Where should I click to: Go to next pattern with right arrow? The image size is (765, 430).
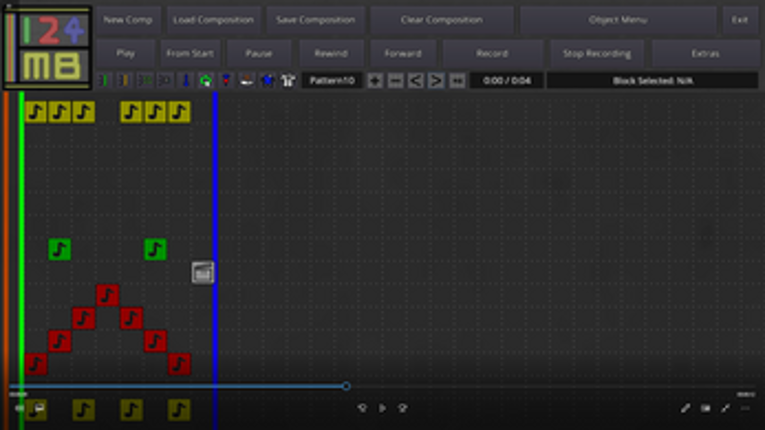pos(436,81)
